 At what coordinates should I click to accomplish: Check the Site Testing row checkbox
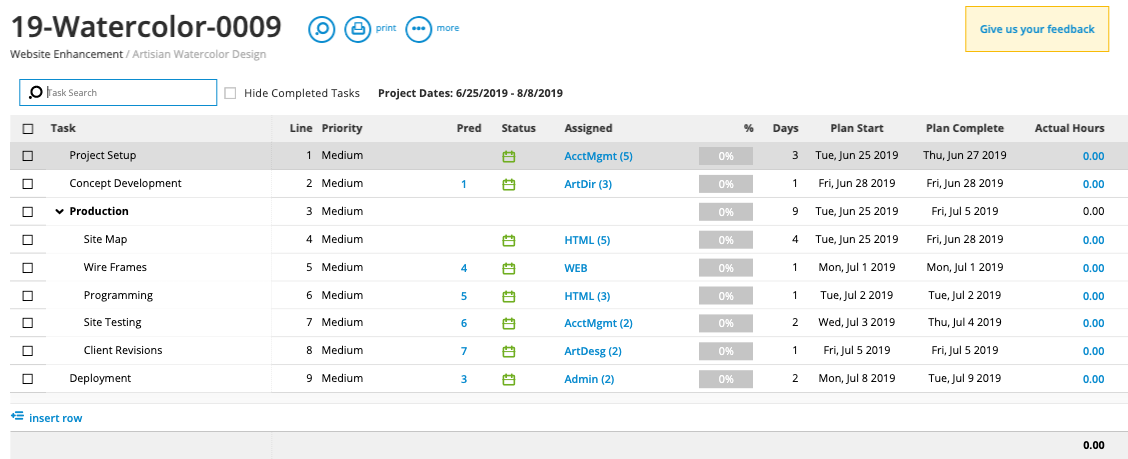click(x=28, y=323)
